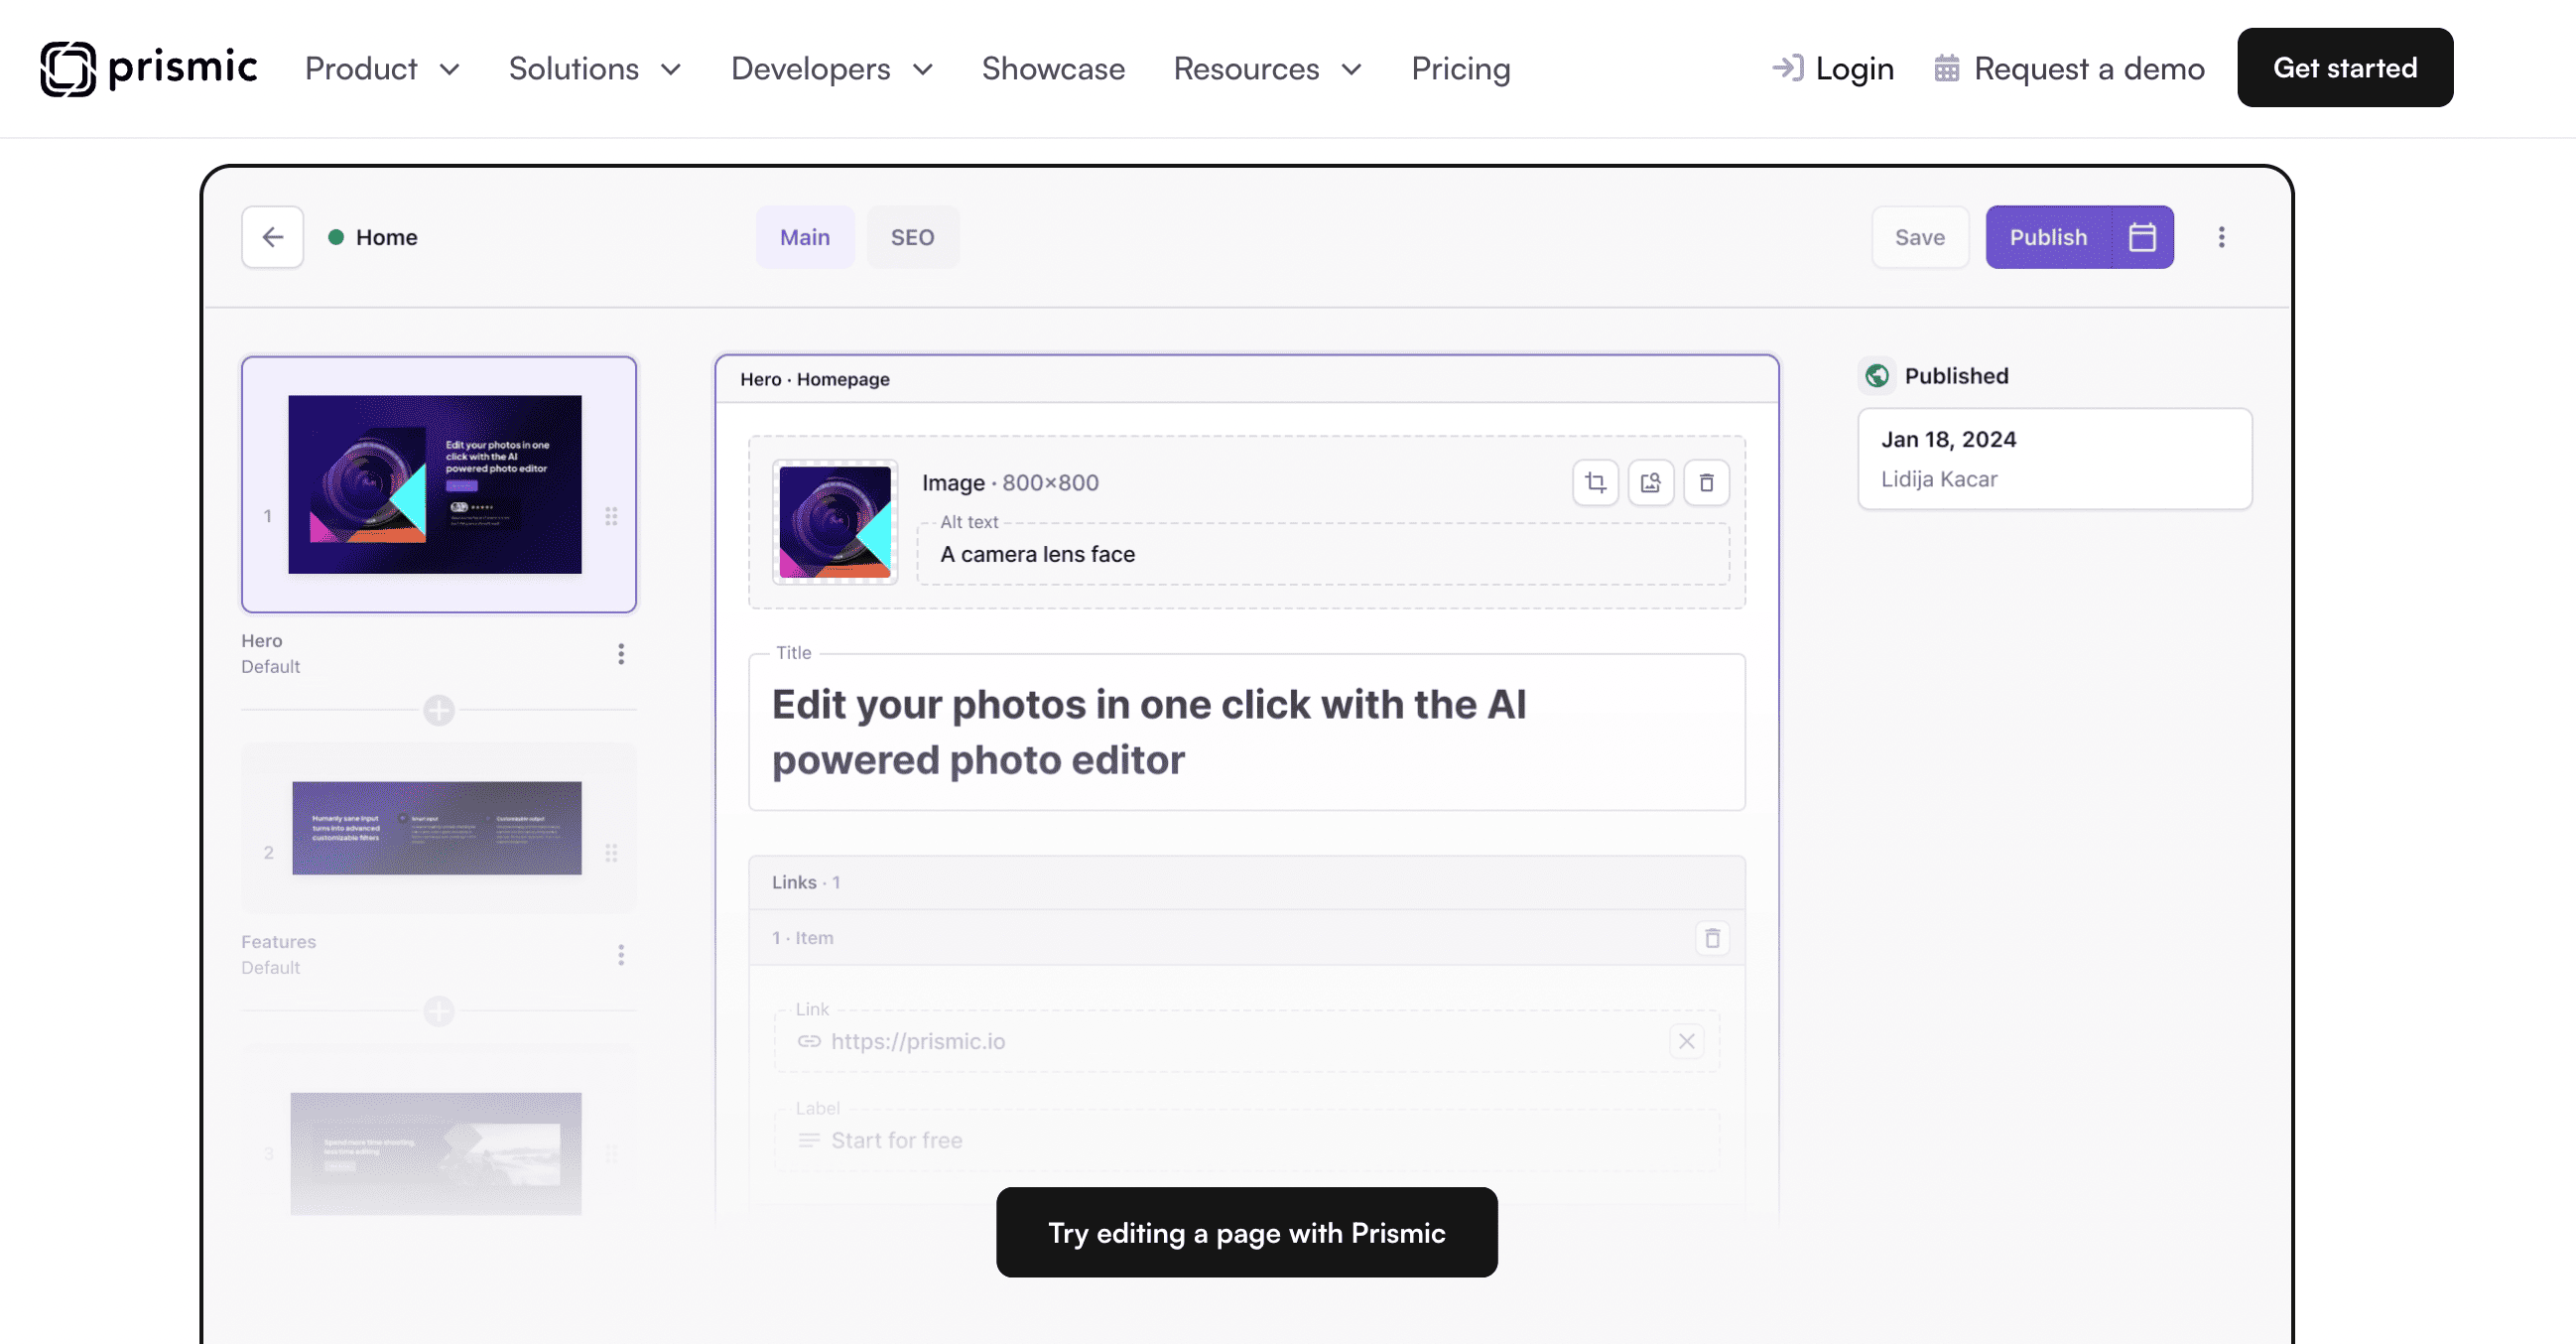Click the 'Links · 1' section header
Screen dimensions: 2576x1344
[1246, 882]
